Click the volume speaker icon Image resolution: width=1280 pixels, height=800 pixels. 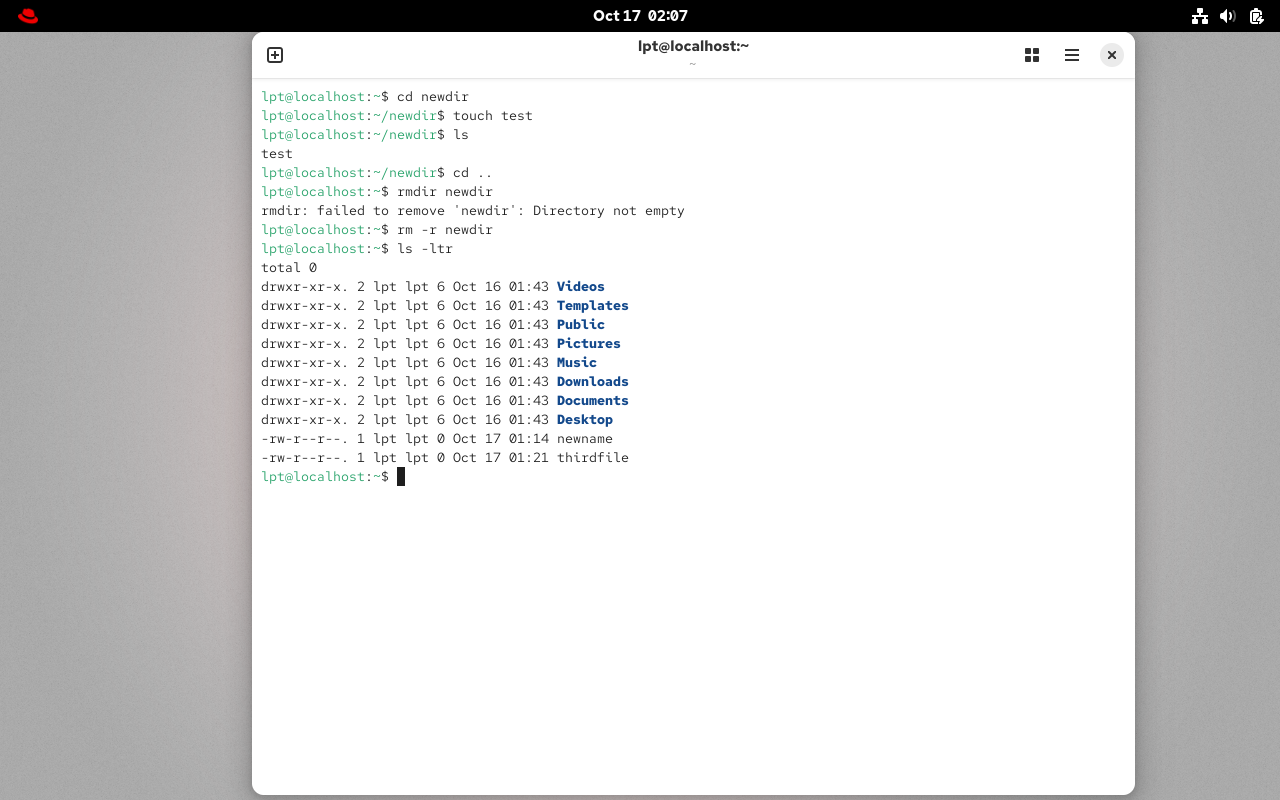point(1228,16)
